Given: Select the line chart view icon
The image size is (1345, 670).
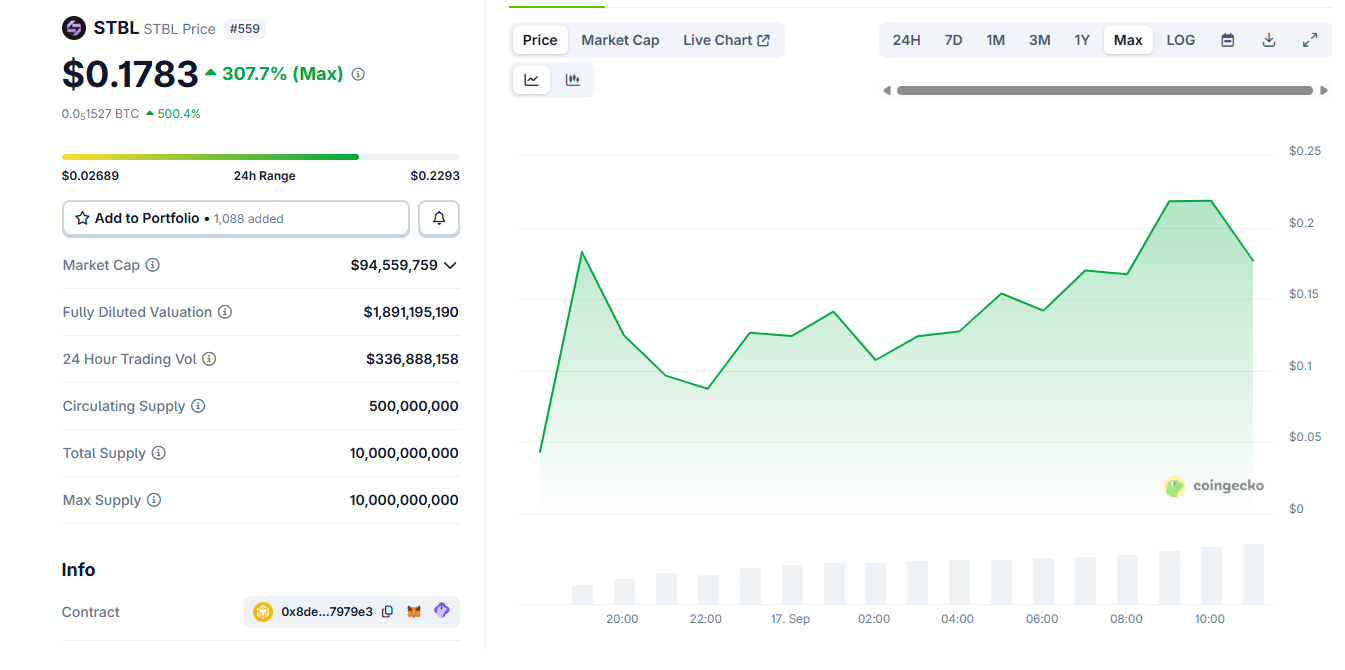Looking at the screenshot, I should coord(531,80).
